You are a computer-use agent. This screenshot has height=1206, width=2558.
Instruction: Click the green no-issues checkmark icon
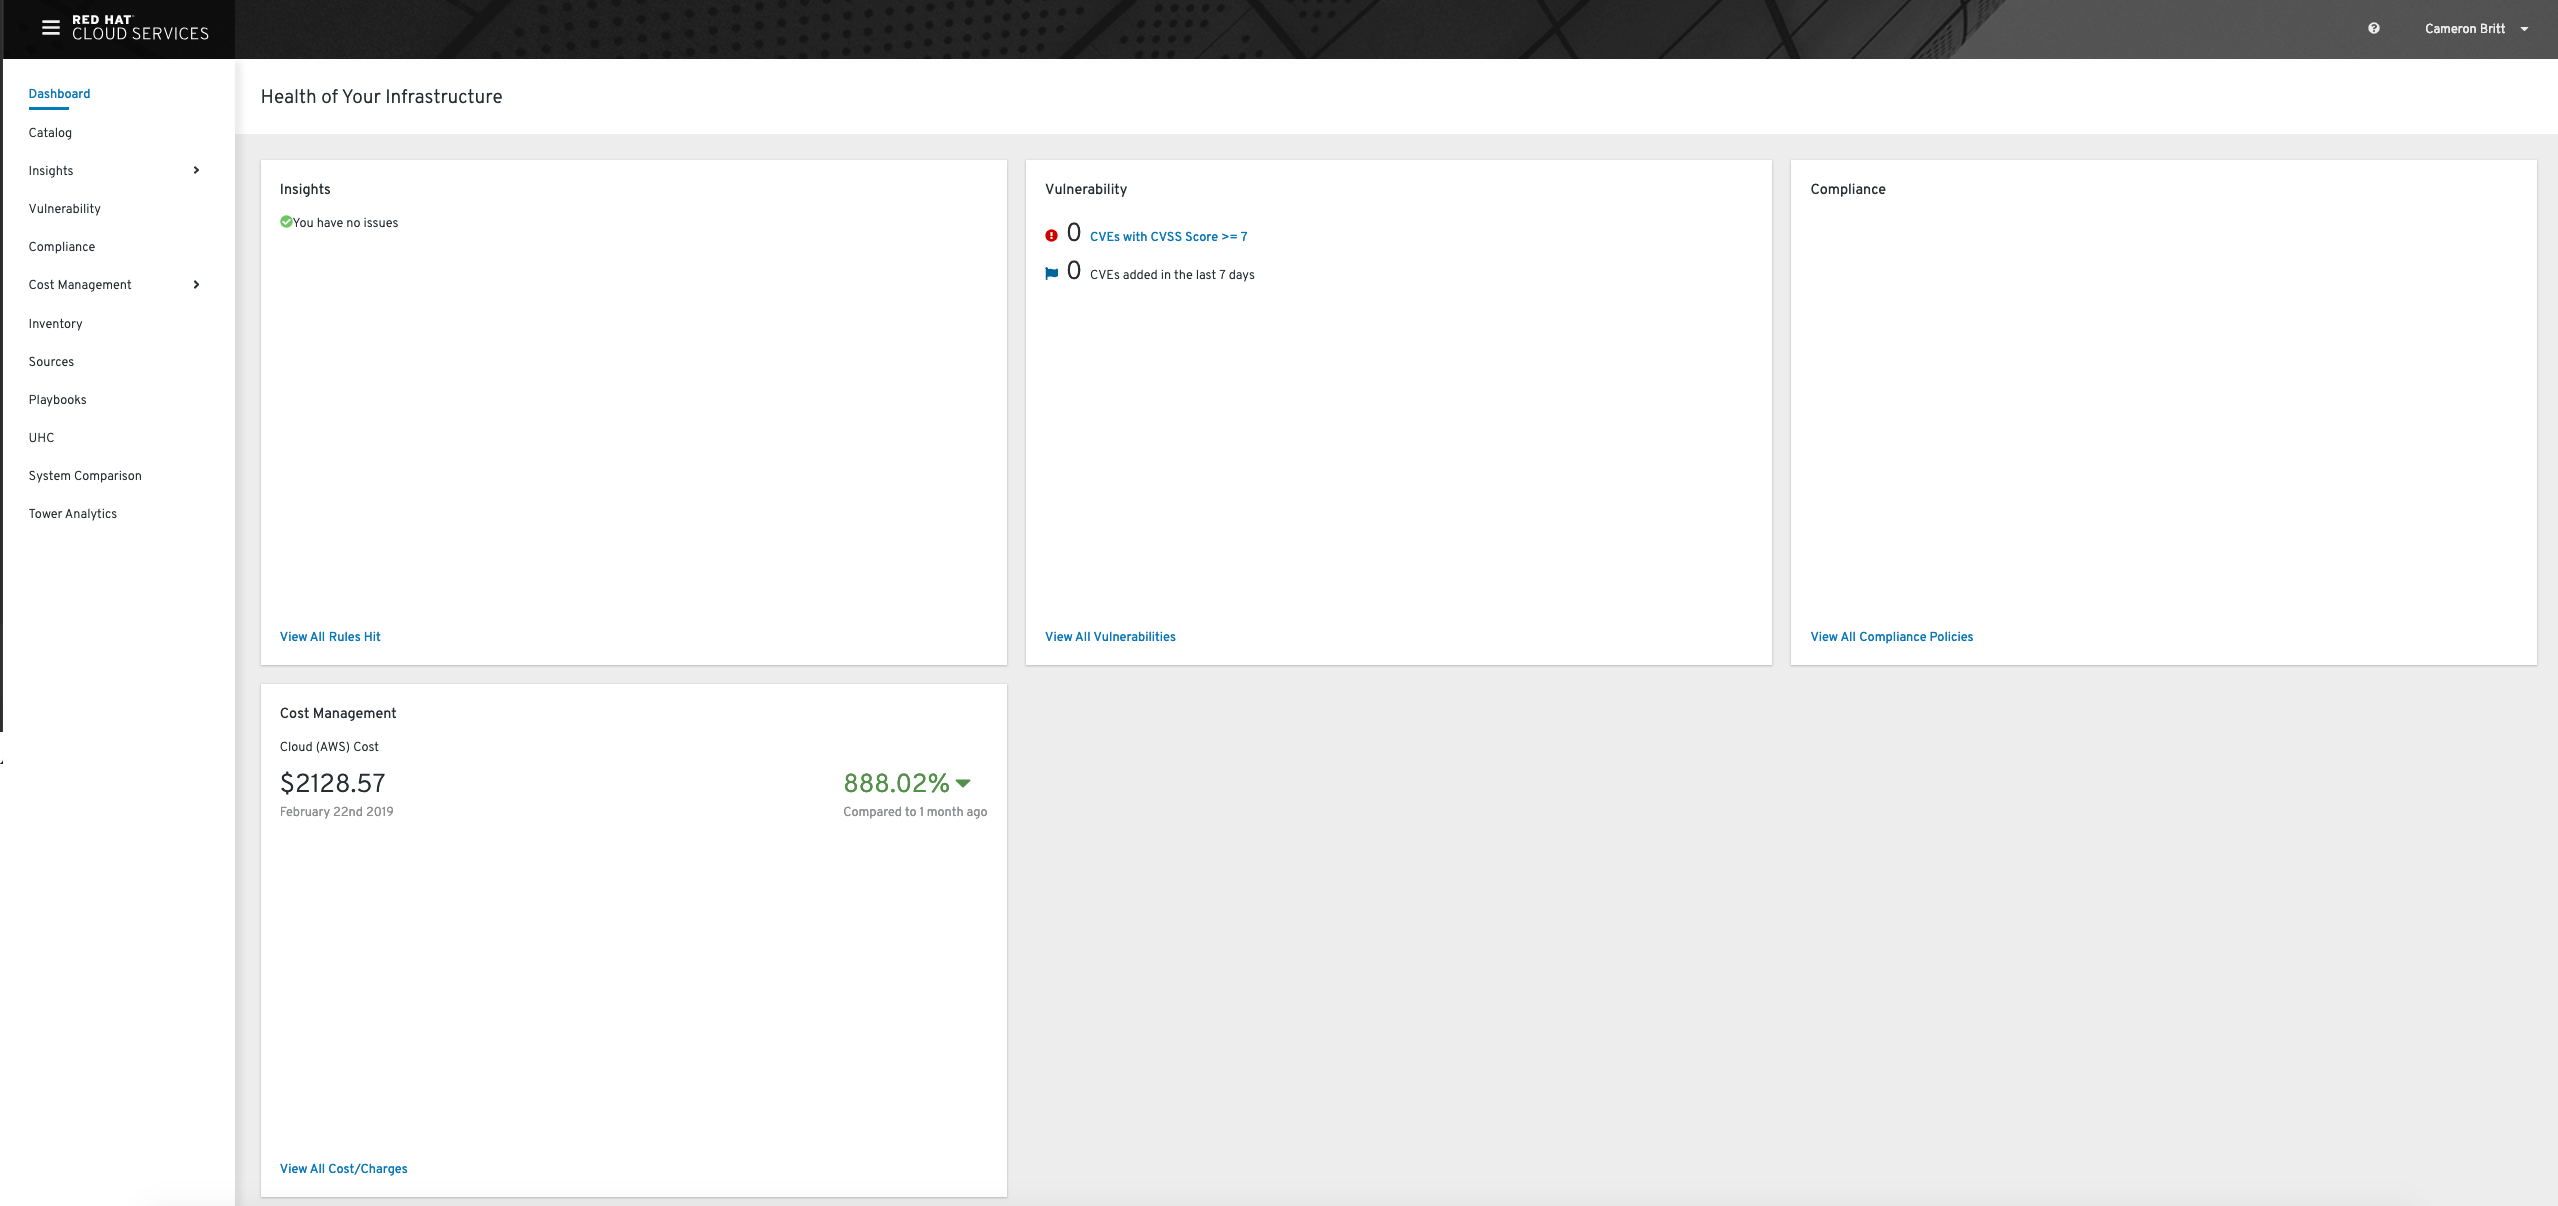286,221
